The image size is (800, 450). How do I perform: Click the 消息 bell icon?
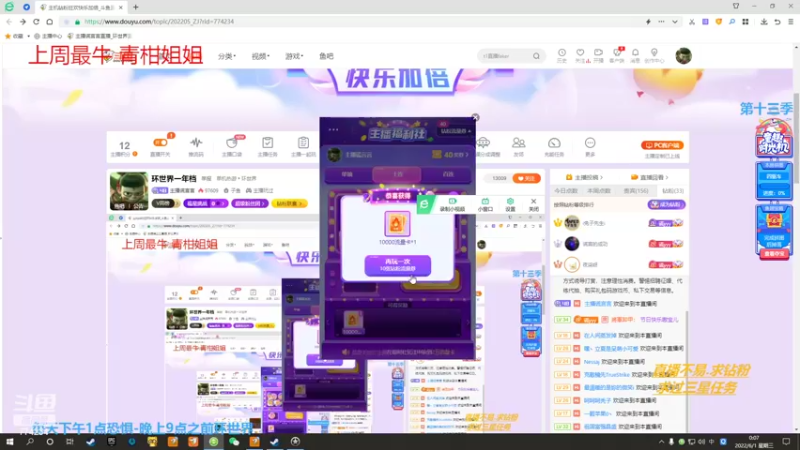click(x=635, y=55)
